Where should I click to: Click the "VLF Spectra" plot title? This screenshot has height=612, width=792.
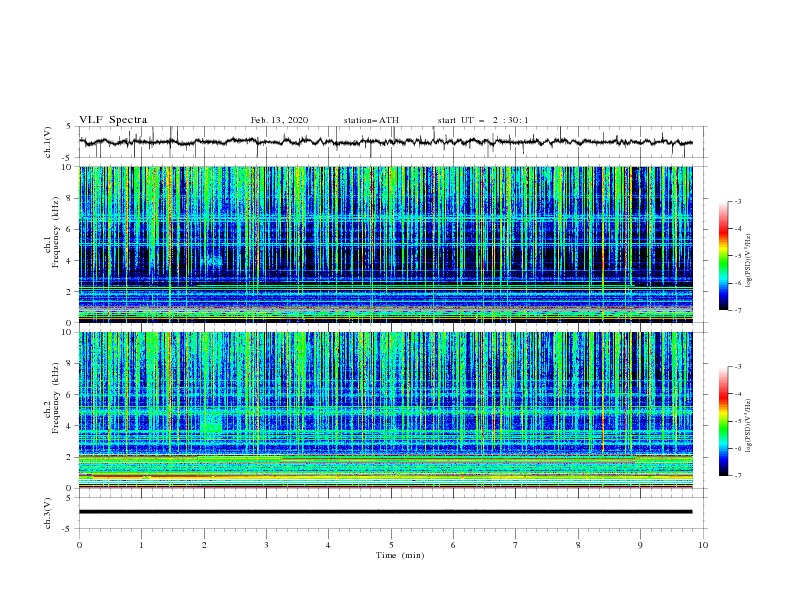tap(113, 120)
